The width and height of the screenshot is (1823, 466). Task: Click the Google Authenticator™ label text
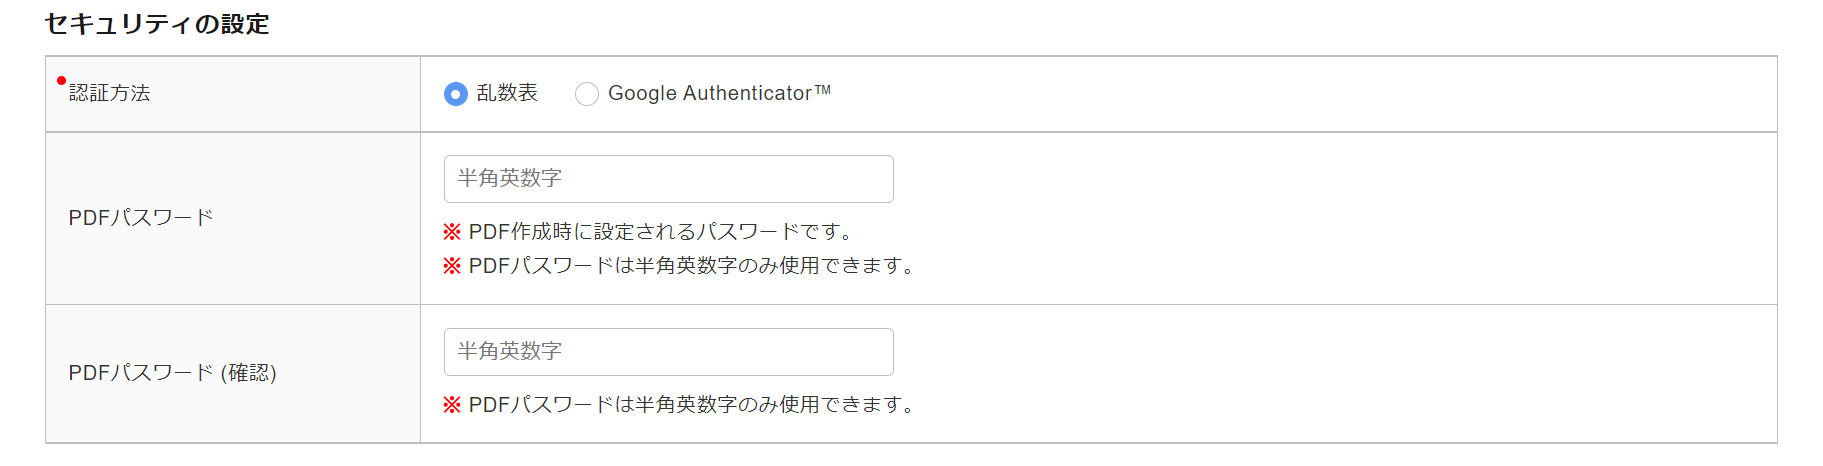[710, 93]
